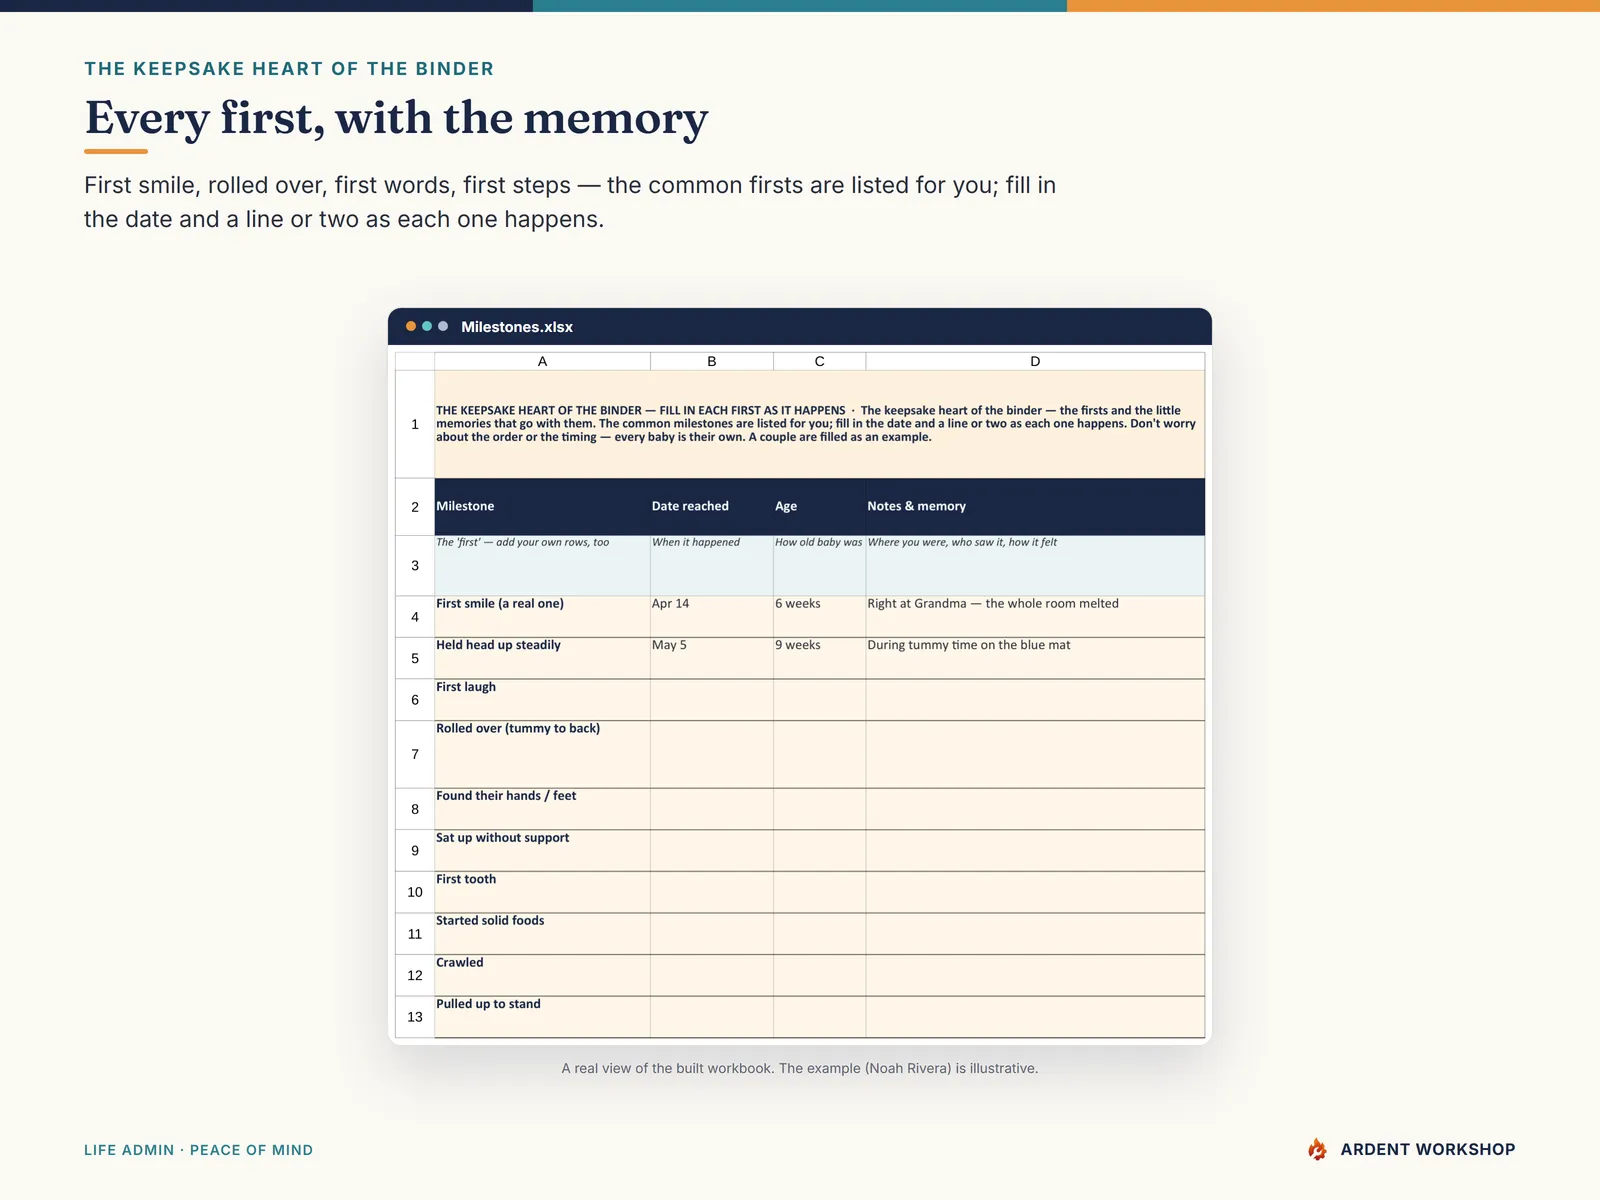Viewport: 1600px width, 1200px height.
Task: Select 'First smile (a real one)' cell
Action: 542,617
